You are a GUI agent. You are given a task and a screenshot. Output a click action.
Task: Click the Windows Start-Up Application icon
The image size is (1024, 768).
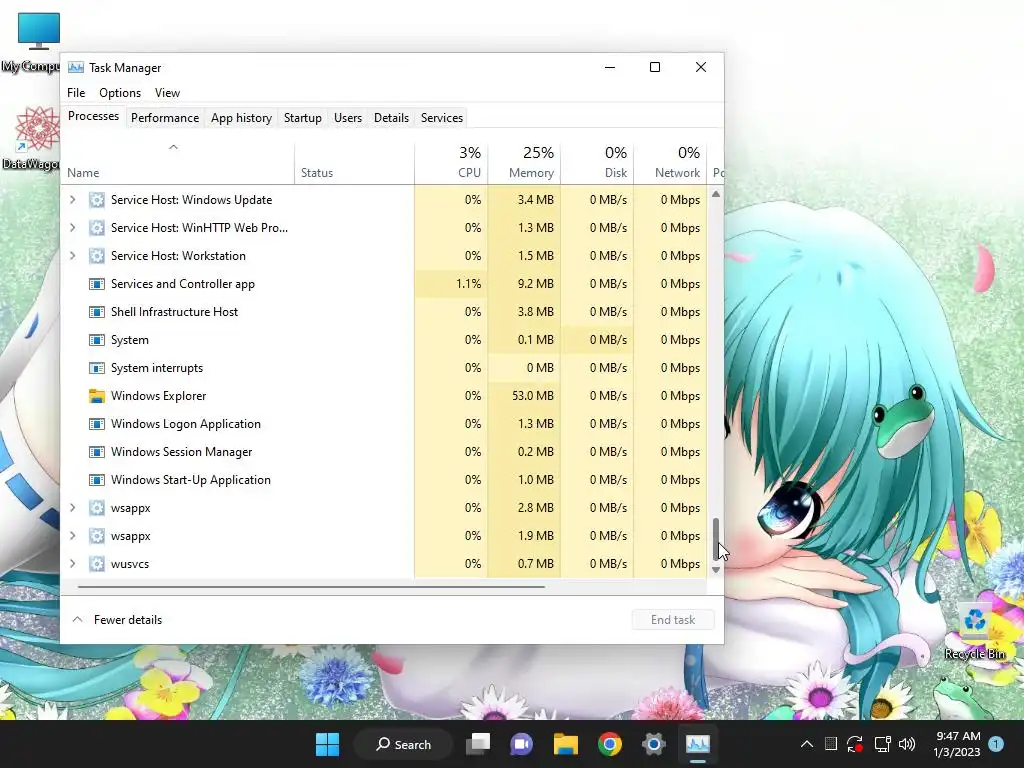tap(97, 480)
